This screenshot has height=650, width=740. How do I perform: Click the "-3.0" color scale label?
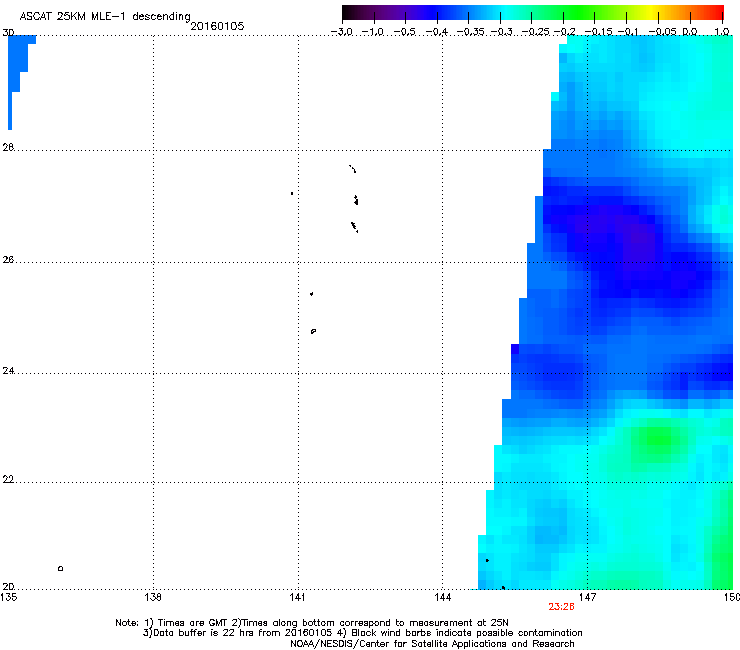coord(341,32)
